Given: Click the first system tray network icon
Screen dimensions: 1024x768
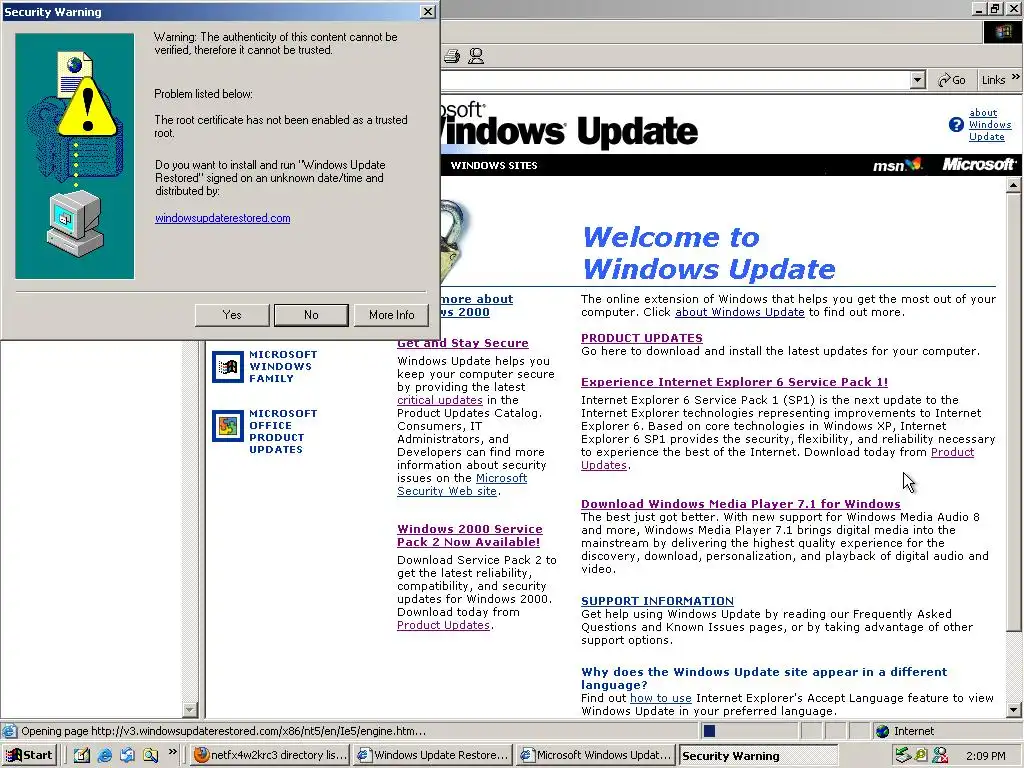Looking at the screenshot, I should 903,755.
